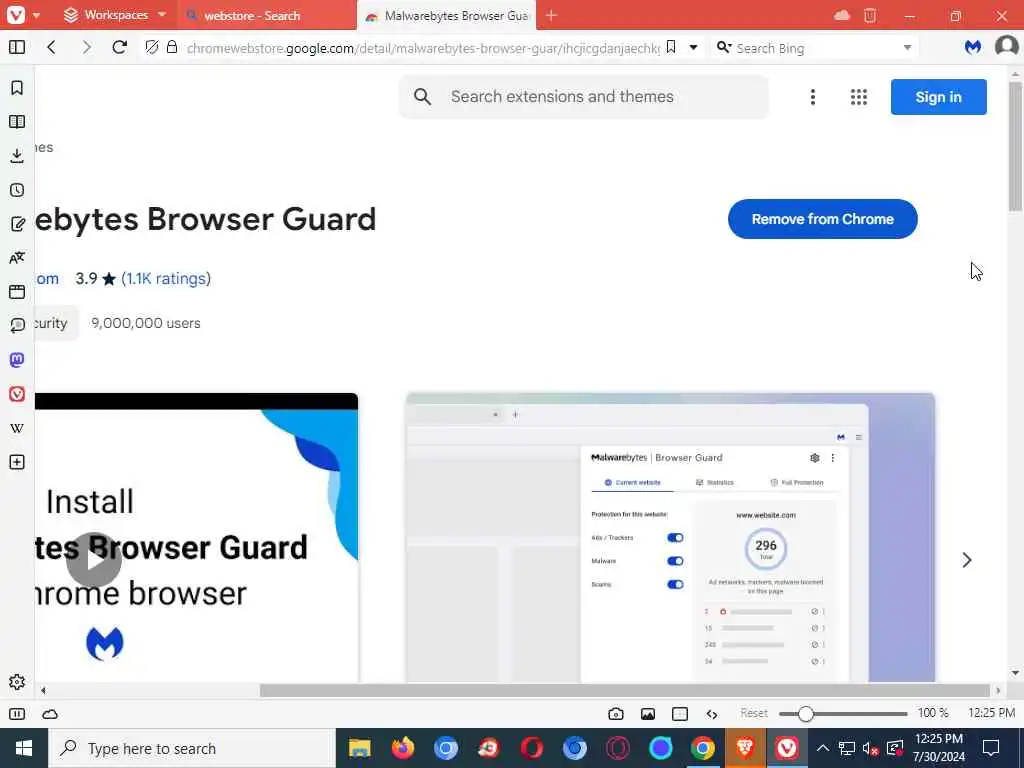Click the Sign in button
The image size is (1024, 768).
click(938, 97)
